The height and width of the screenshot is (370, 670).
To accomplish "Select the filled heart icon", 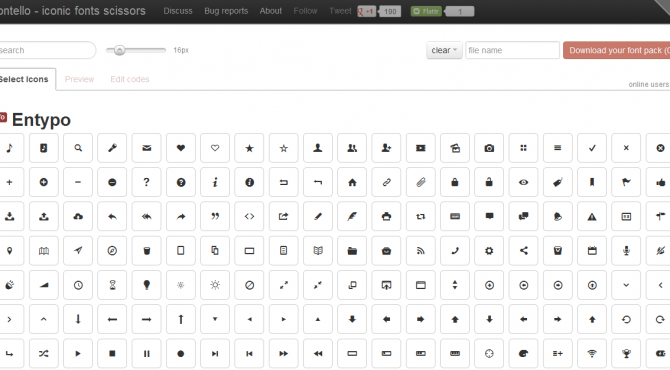I will [181, 148].
